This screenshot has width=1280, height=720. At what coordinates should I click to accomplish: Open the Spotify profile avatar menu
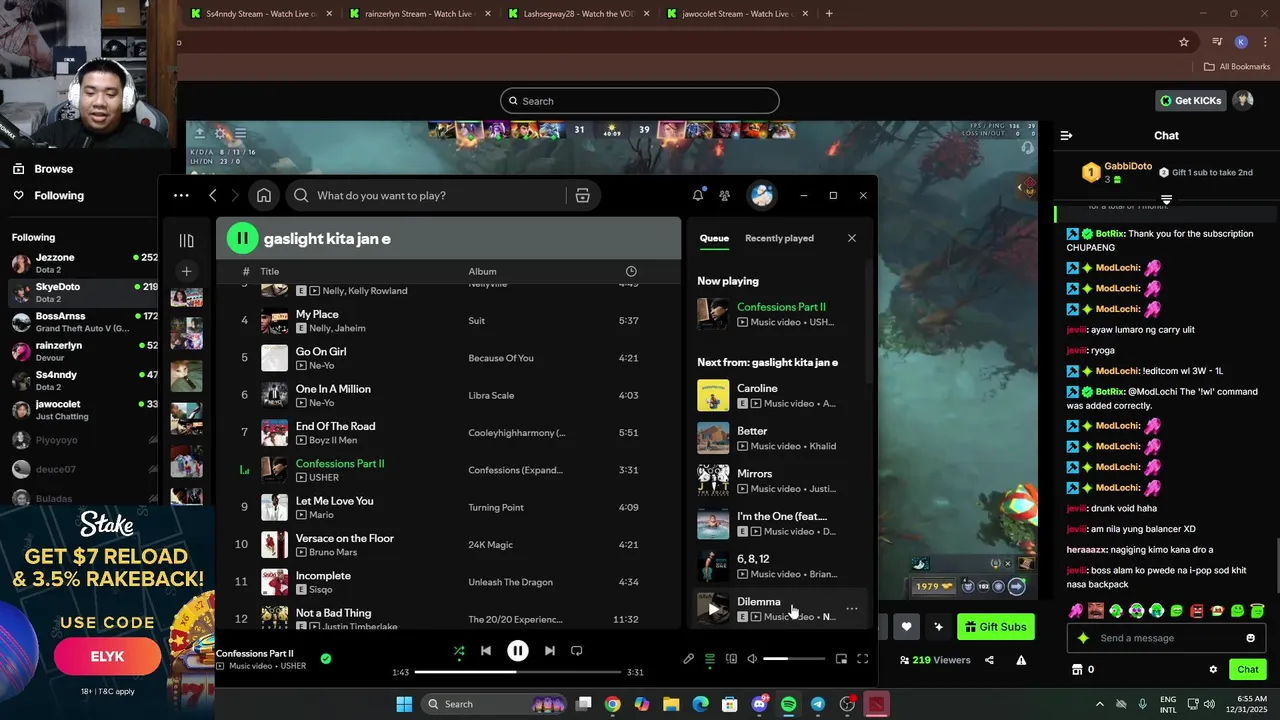[762, 196]
